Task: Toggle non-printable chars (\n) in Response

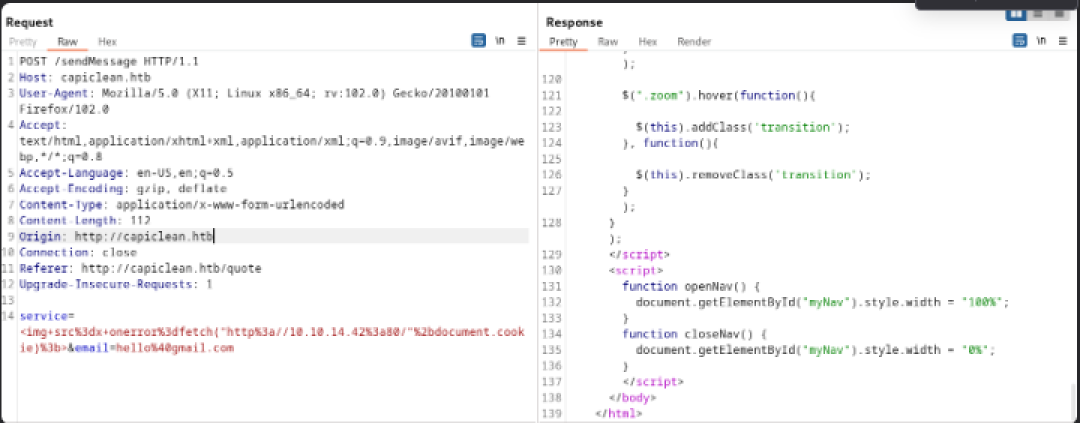Action: pos(1041,42)
